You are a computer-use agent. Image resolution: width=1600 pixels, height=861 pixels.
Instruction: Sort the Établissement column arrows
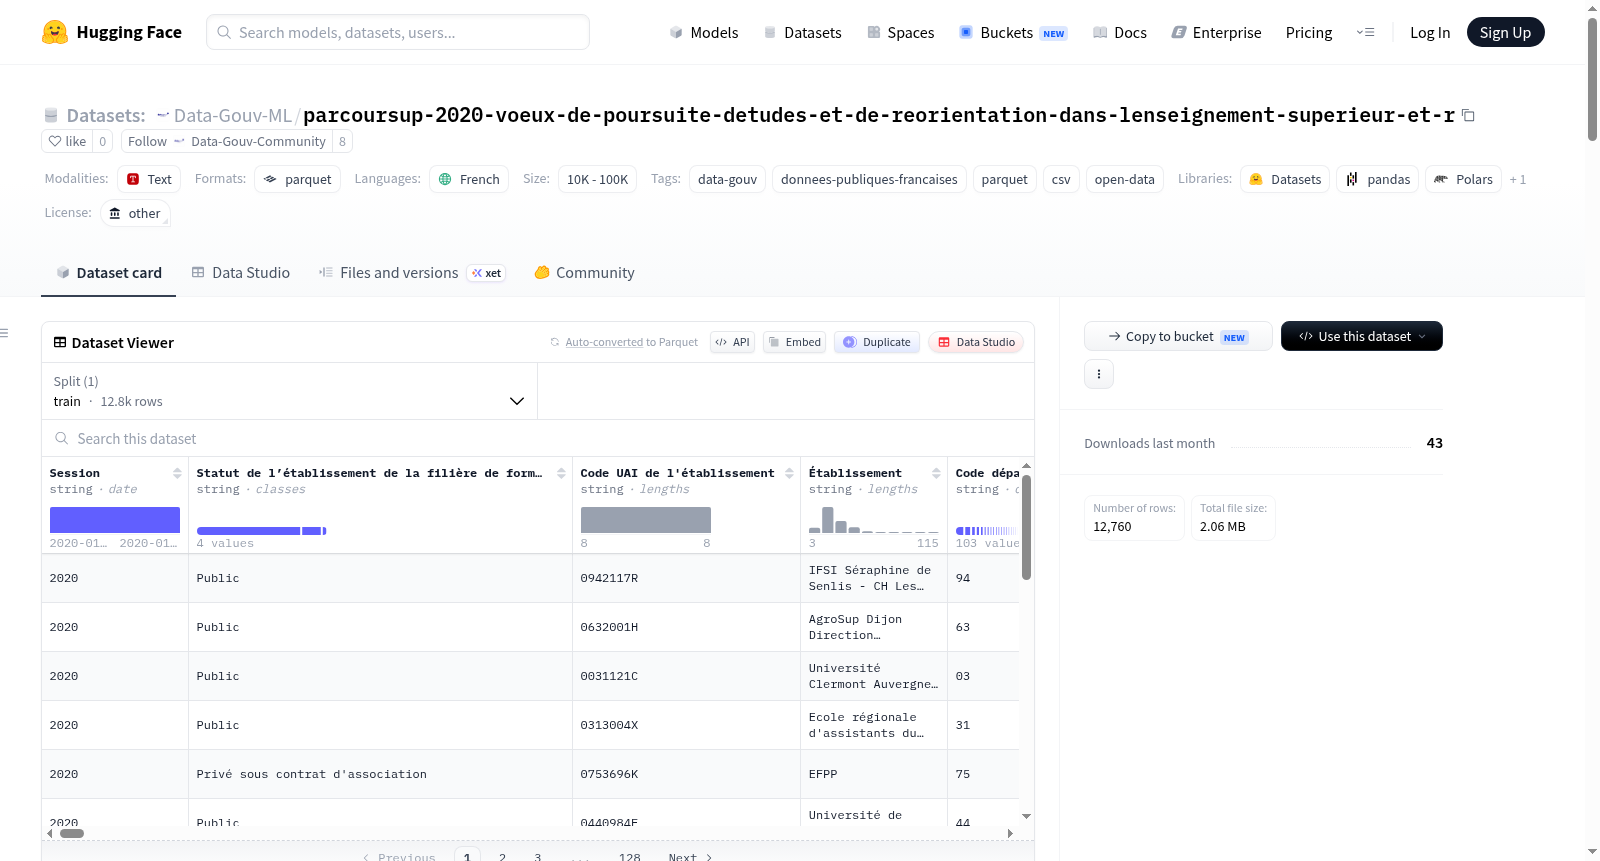click(x=936, y=473)
